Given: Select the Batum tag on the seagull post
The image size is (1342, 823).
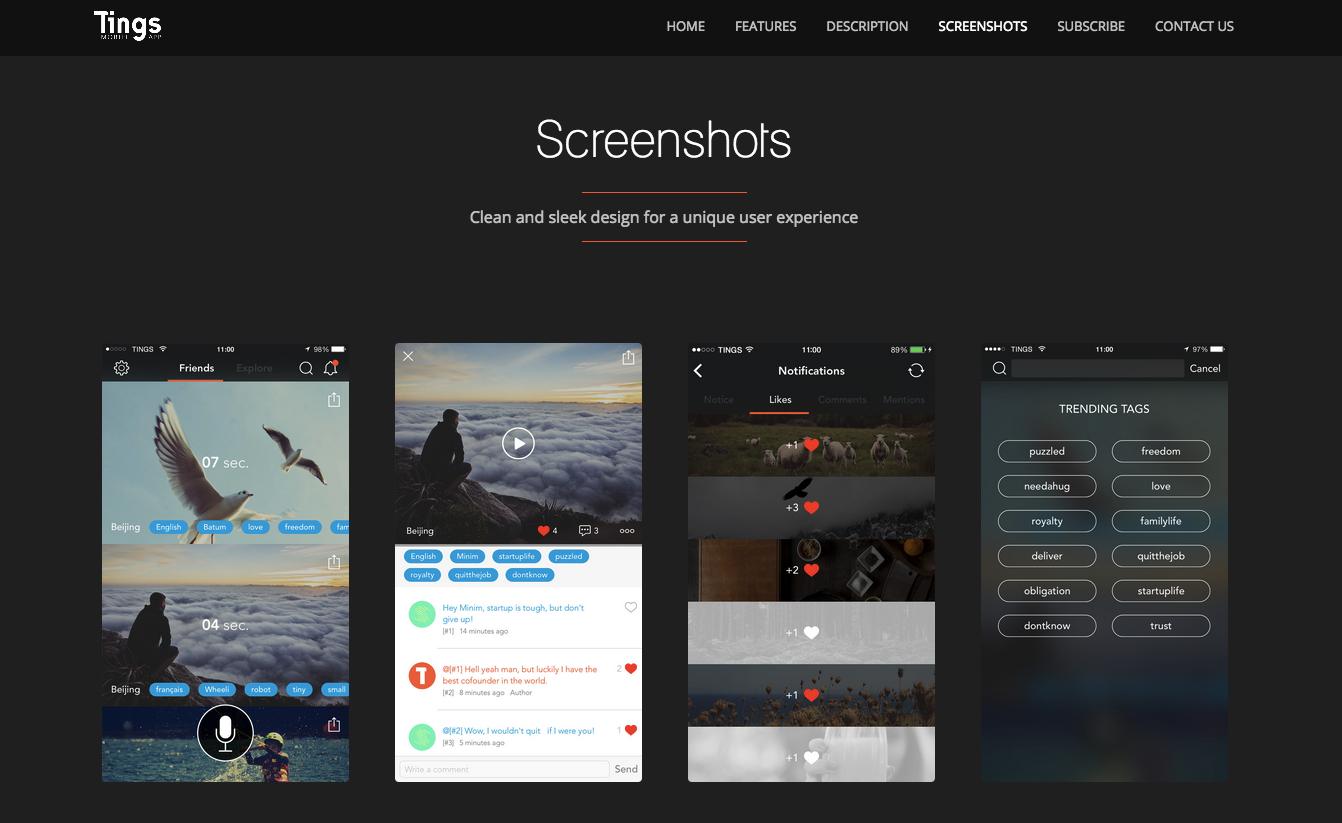Looking at the screenshot, I should (x=215, y=527).
